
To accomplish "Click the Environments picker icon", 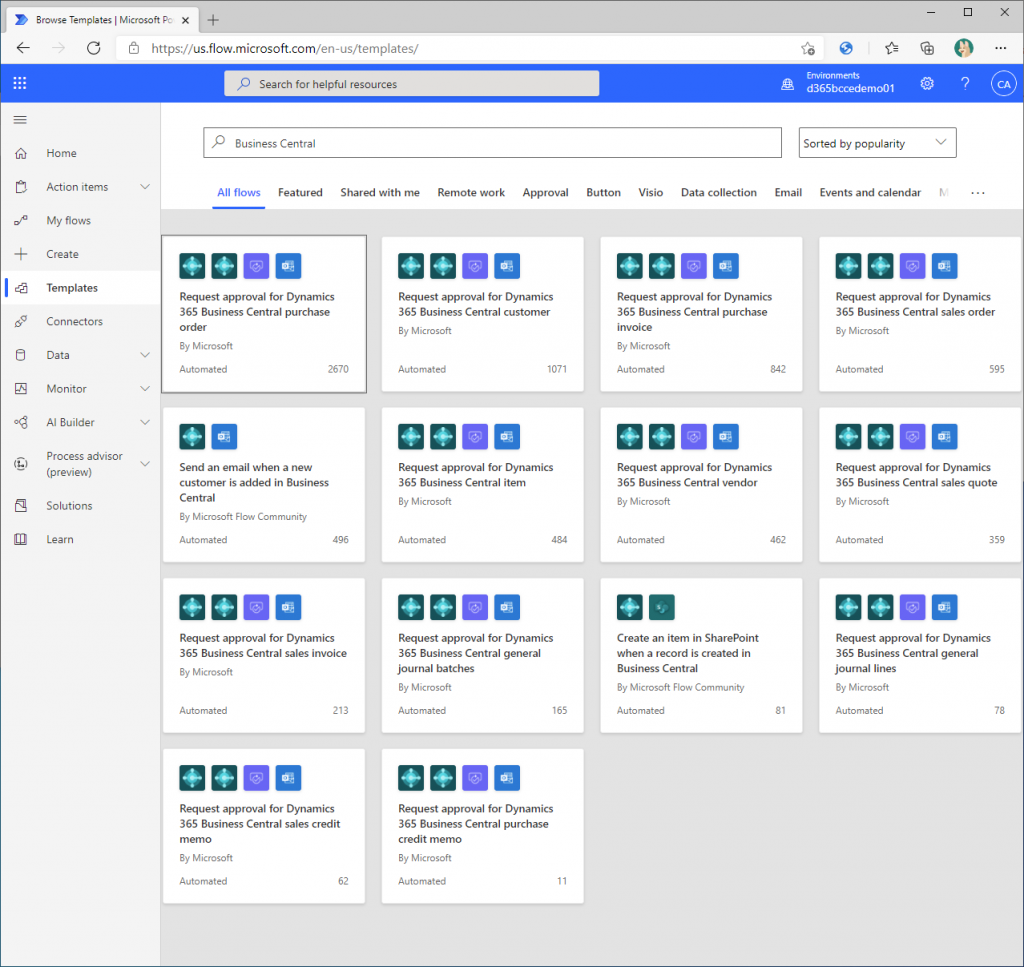I will tap(788, 84).
